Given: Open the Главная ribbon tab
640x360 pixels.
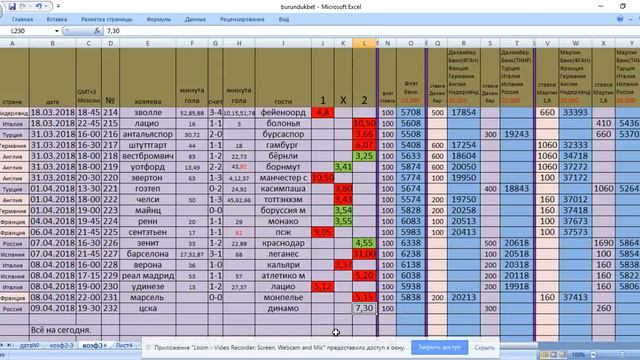Looking at the screenshot, I should point(22,19).
